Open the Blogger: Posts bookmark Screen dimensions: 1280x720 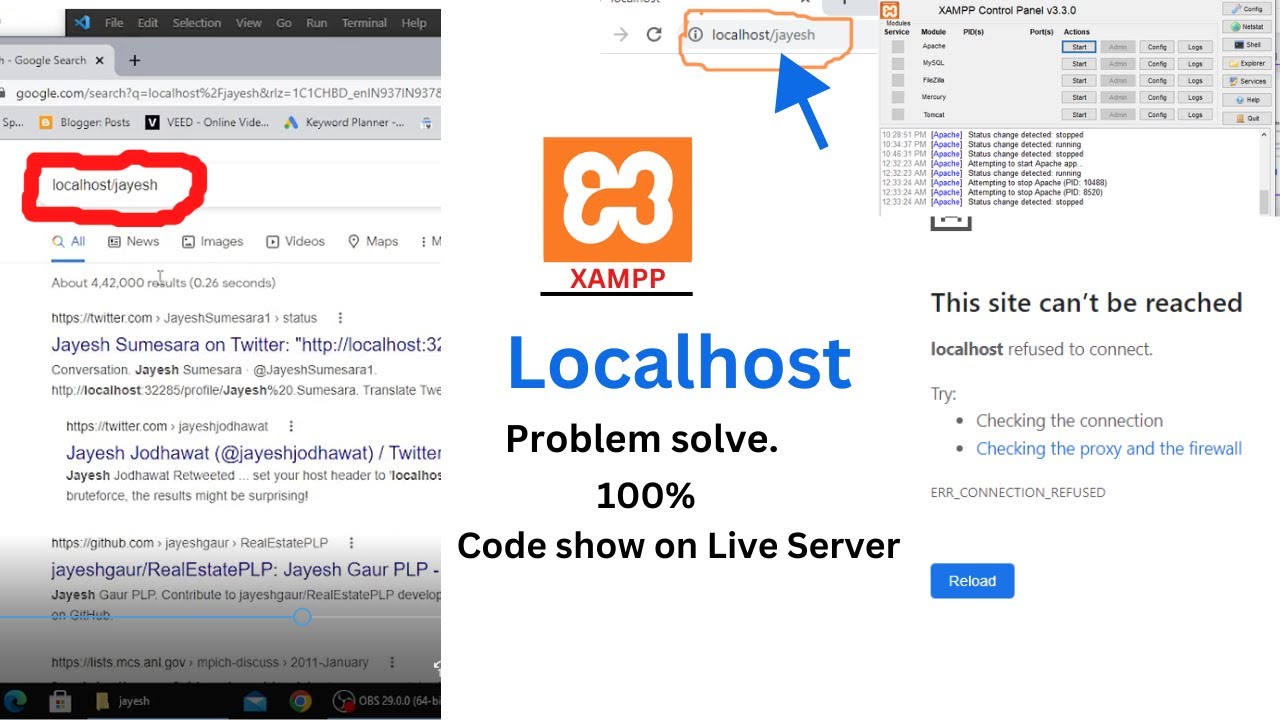tap(85, 122)
